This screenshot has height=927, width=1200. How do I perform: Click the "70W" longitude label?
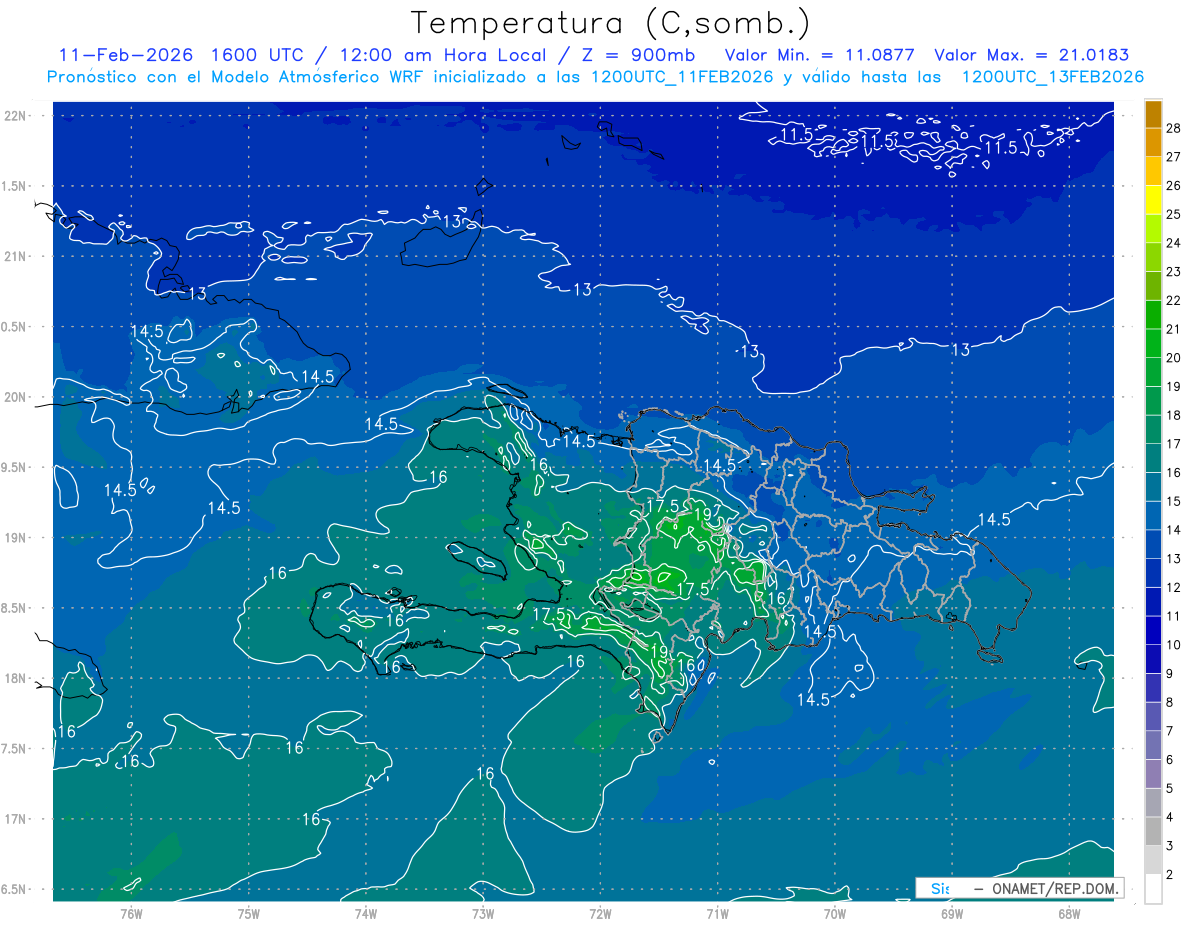[x=835, y=913]
